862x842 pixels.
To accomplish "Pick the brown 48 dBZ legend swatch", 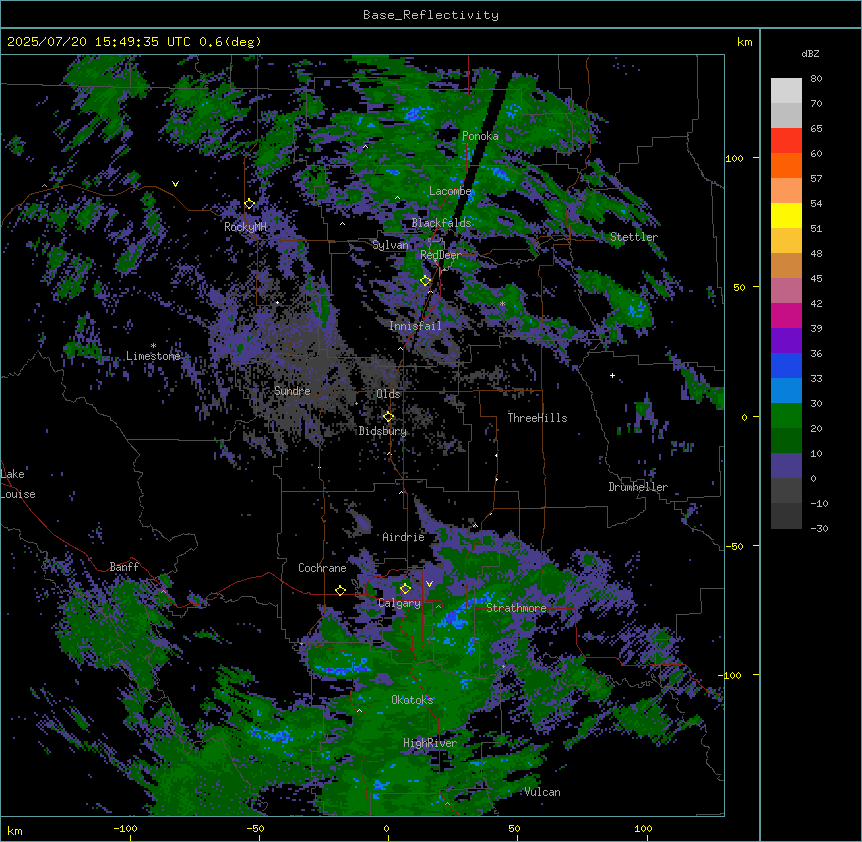I will tap(786, 265).
